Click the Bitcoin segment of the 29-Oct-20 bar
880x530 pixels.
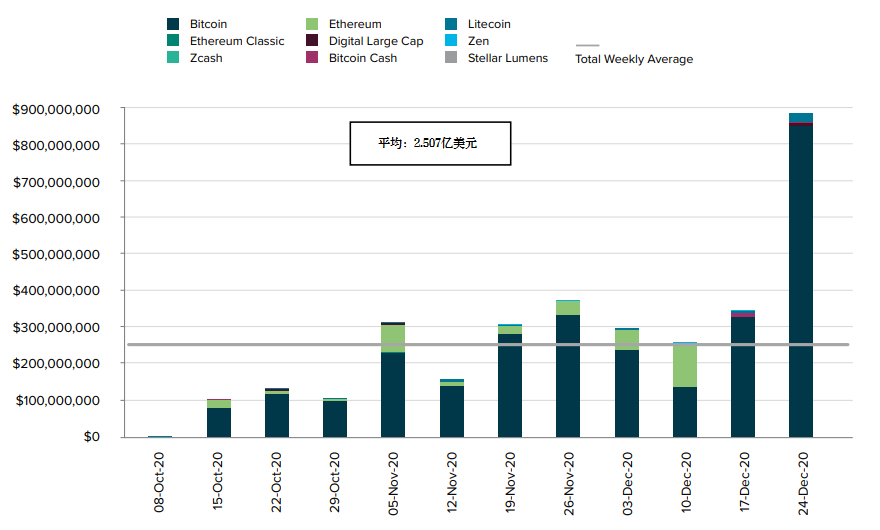pyautogui.click(x=335, y=419)
